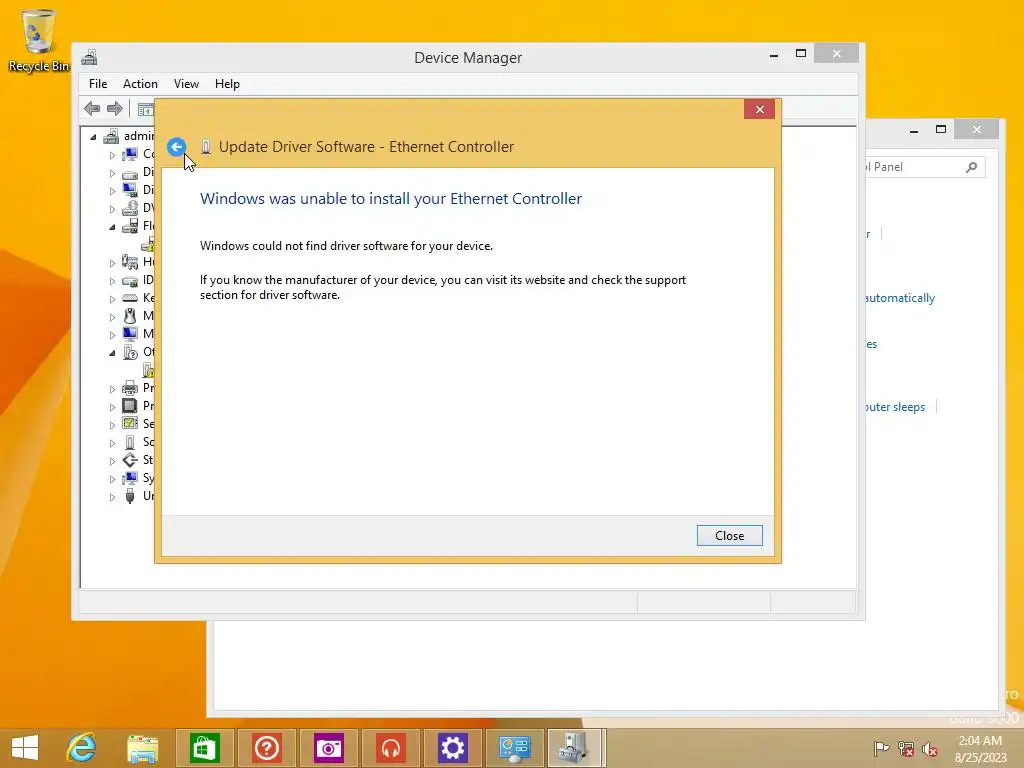
Task: Select the Human Interface Devices category icon
Action: click(130, 262)
